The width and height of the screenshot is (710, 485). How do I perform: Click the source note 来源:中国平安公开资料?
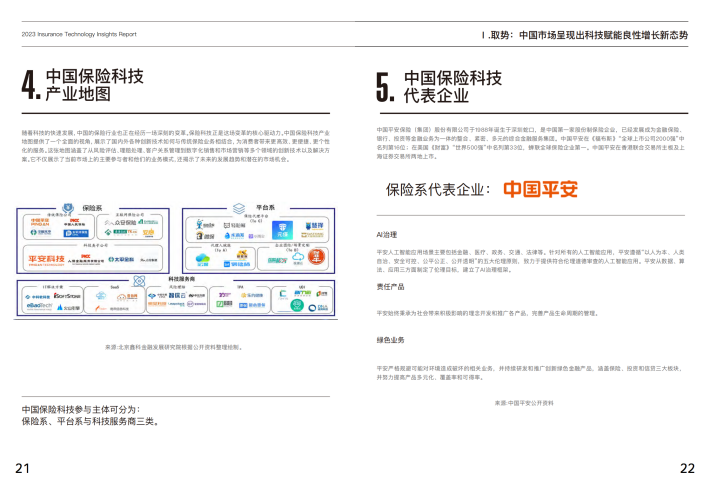click(x=524, y=403)
